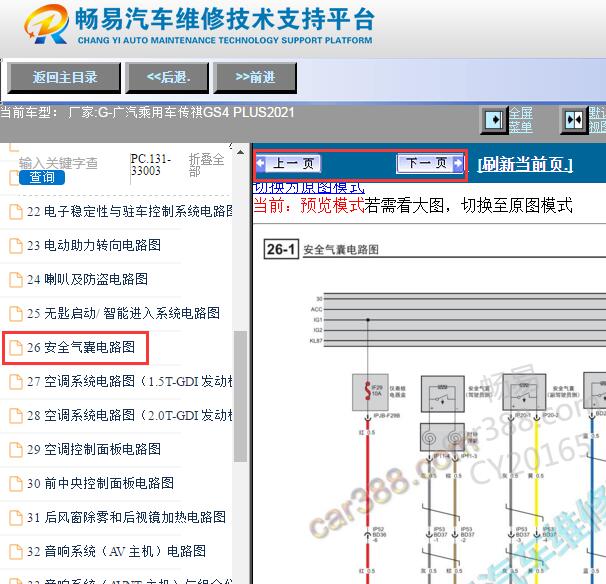
Task: Click the default view icon
Action: [x=574, y=120]
